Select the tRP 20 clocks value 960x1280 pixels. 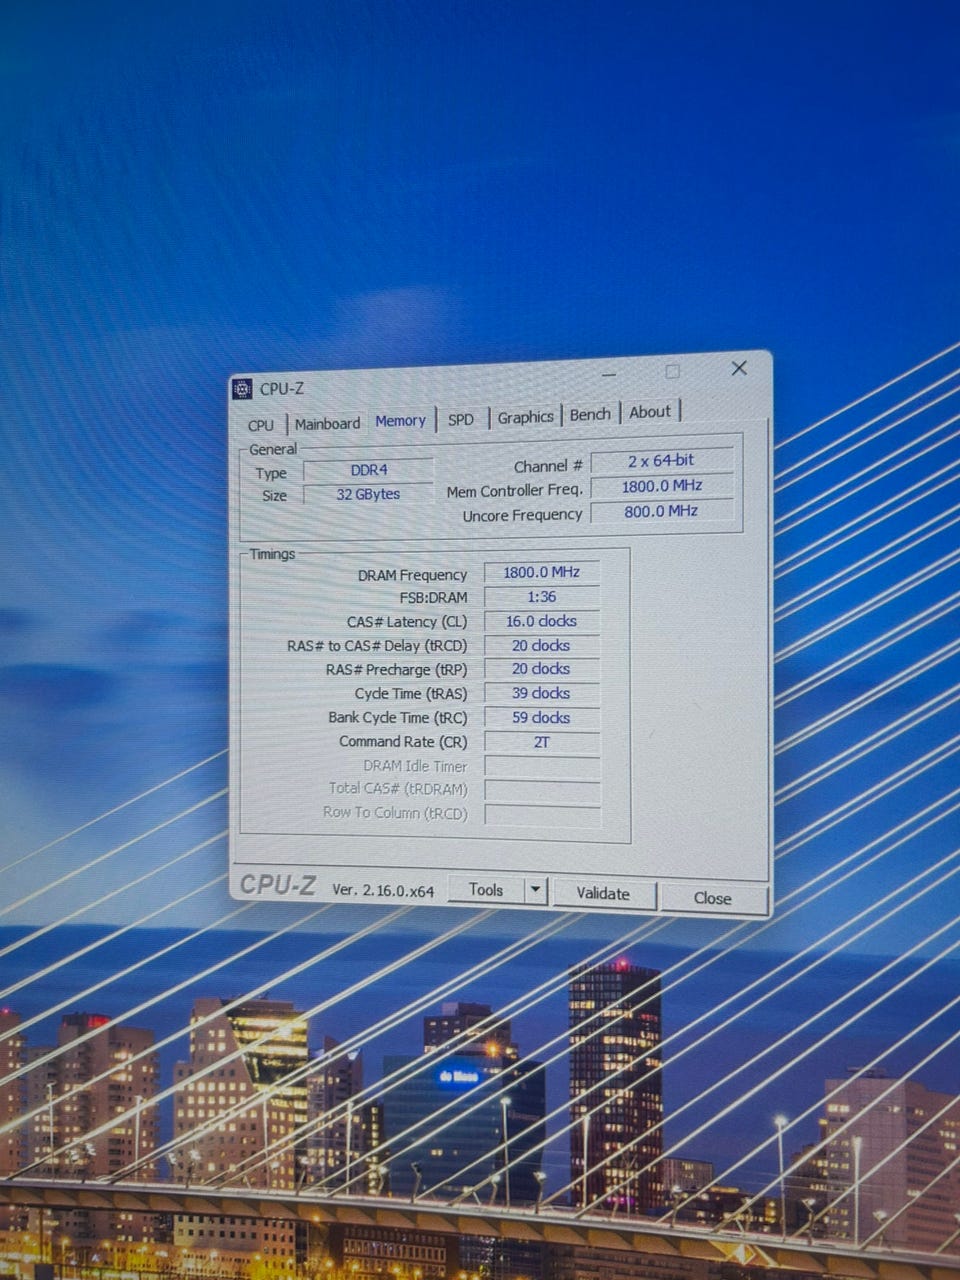click(542, 669)
